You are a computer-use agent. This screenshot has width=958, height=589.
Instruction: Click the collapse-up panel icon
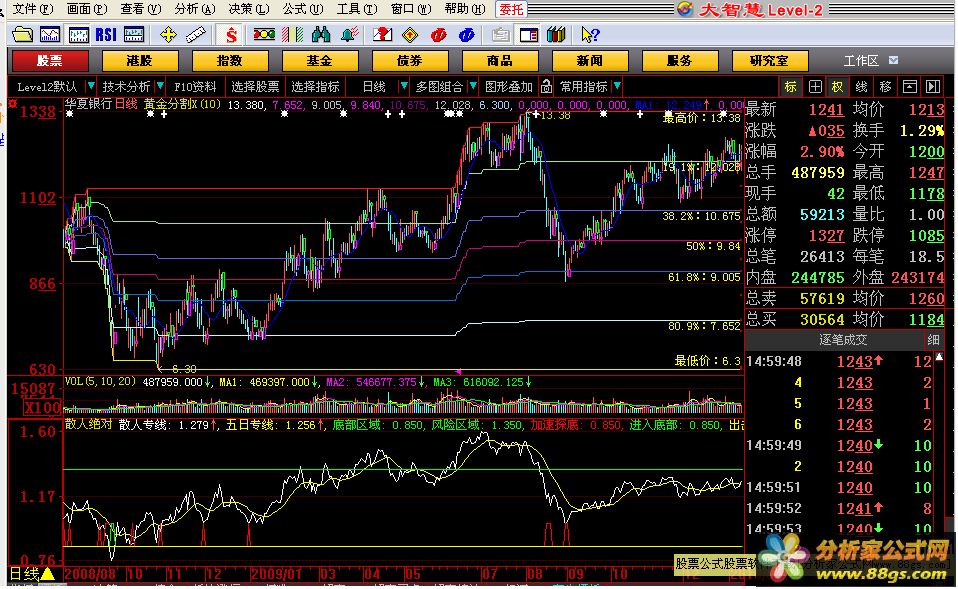pos(910,87)
